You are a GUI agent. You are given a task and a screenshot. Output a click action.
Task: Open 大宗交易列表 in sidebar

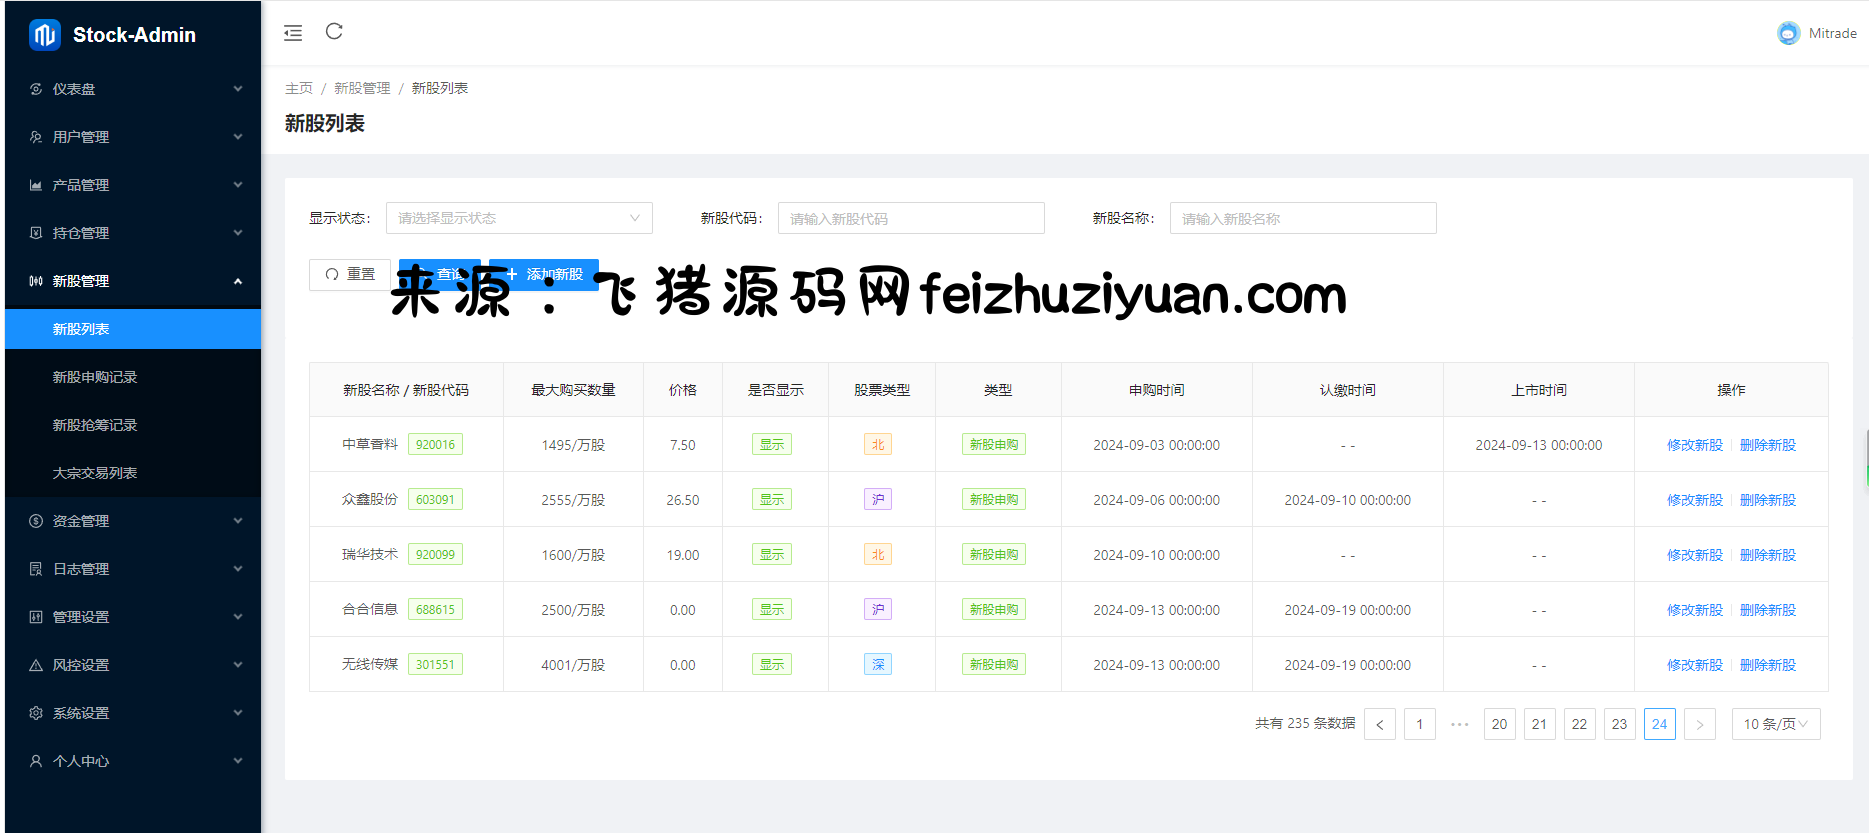[x=95, y=473]
